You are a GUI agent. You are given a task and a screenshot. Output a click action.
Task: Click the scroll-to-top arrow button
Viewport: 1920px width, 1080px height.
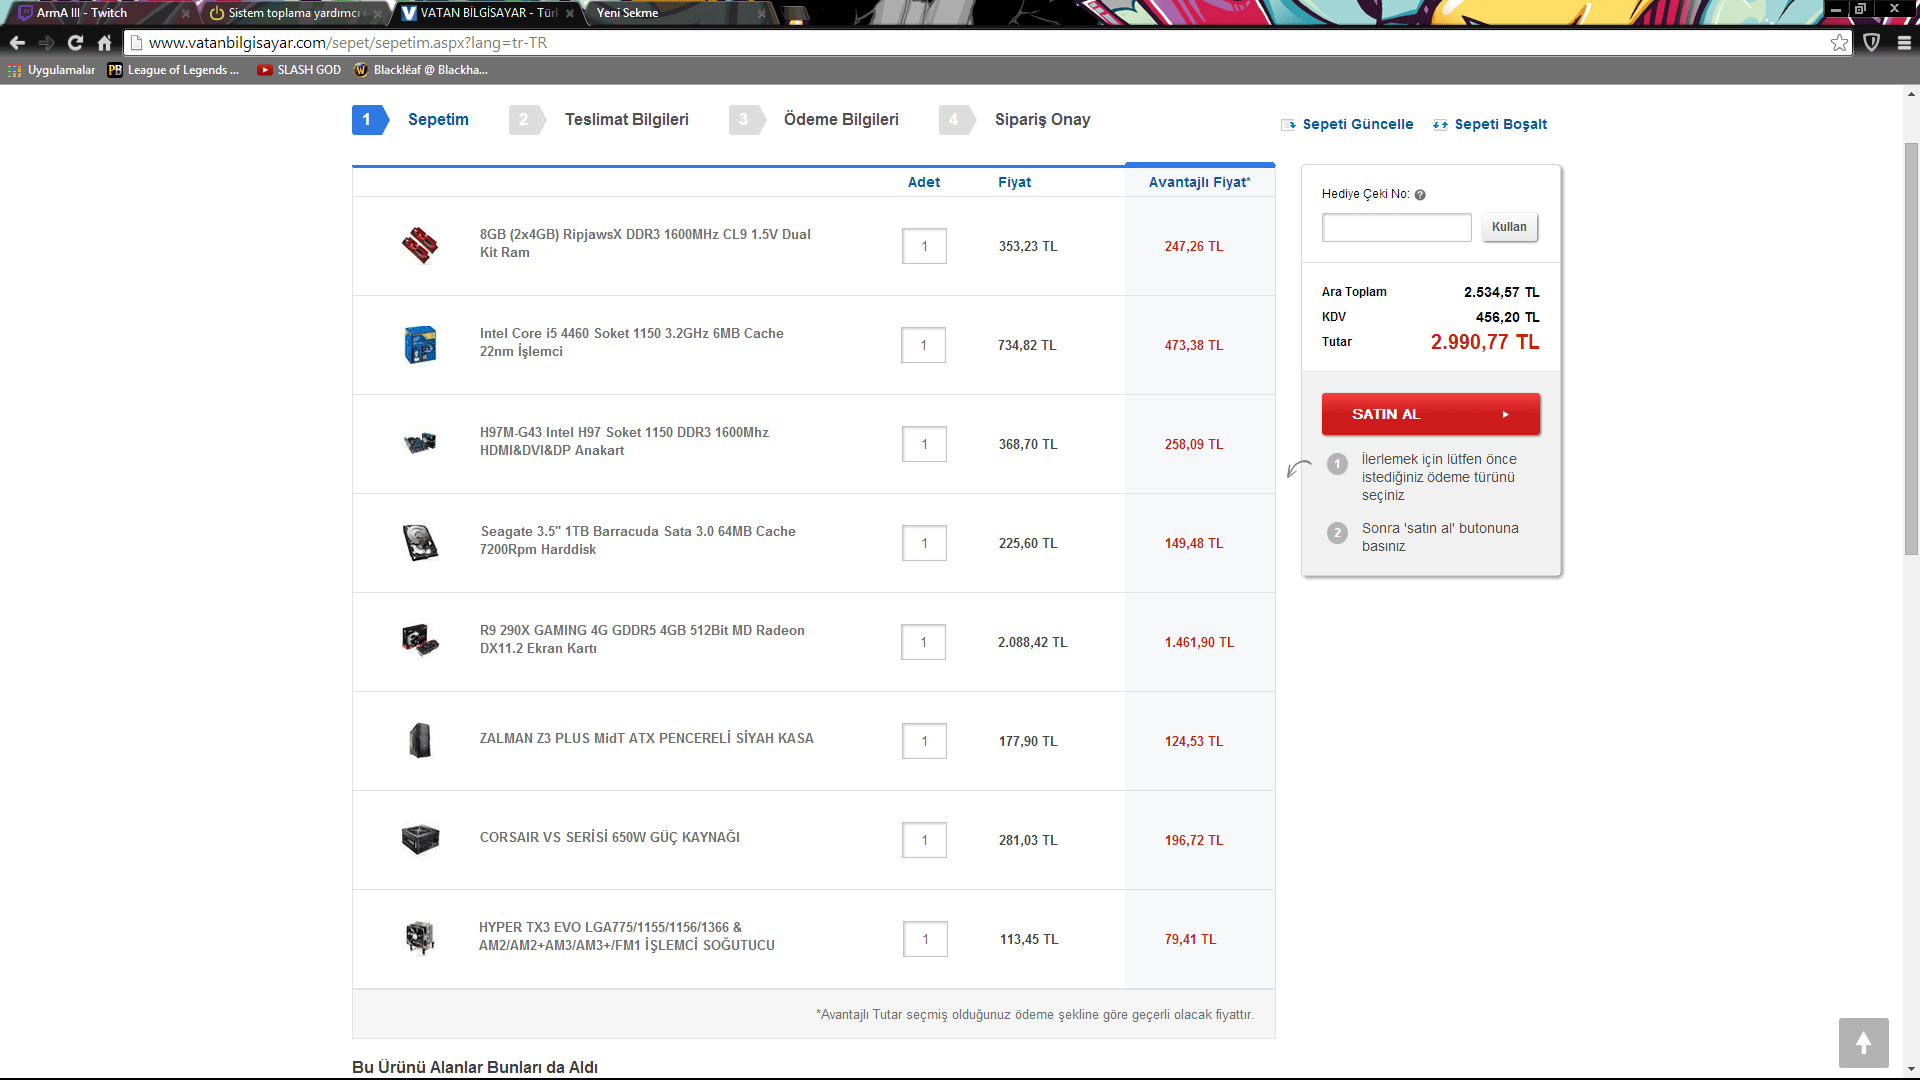tap(1863, 1043)
